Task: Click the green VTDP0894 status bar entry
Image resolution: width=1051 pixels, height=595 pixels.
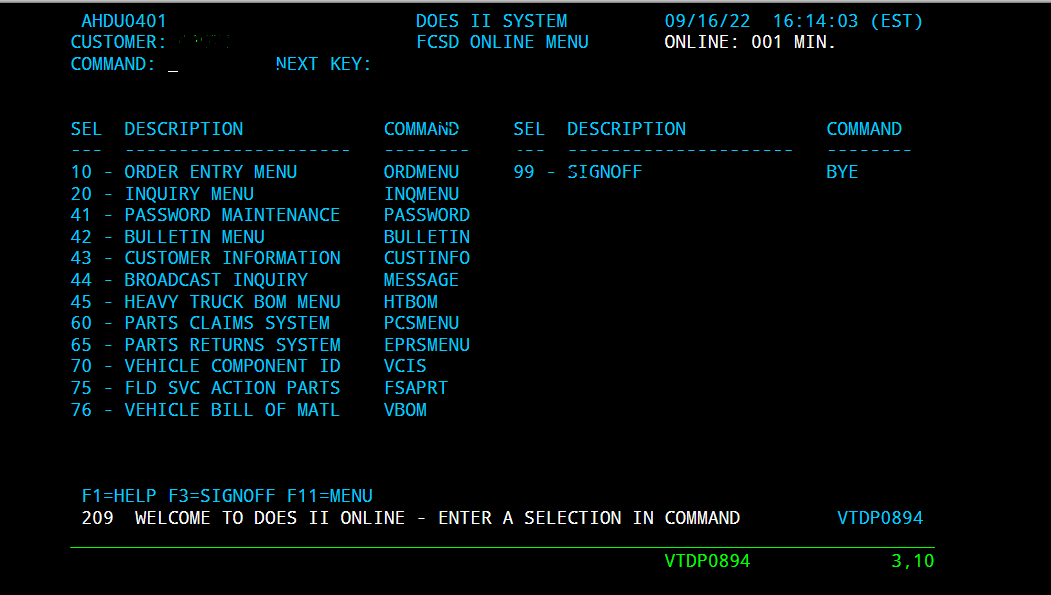Action: coord(707,561)
